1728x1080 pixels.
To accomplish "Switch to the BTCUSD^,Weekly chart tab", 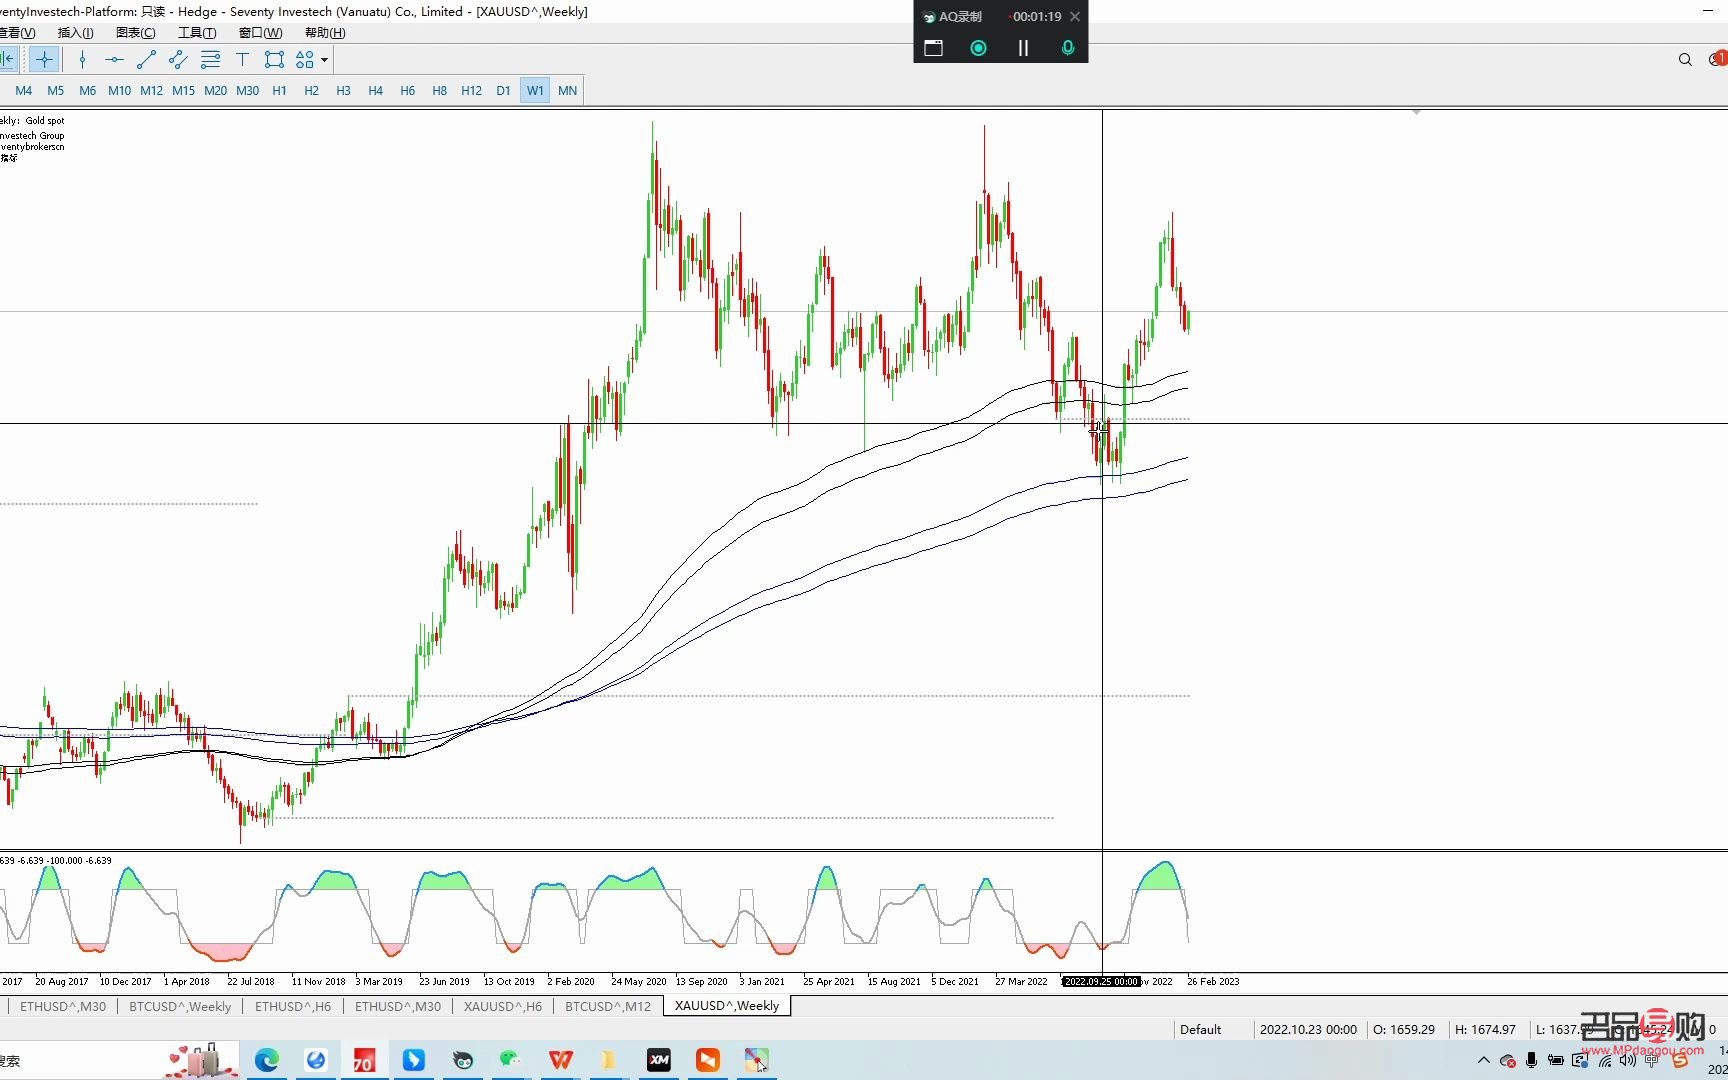I will point(180,1006).
